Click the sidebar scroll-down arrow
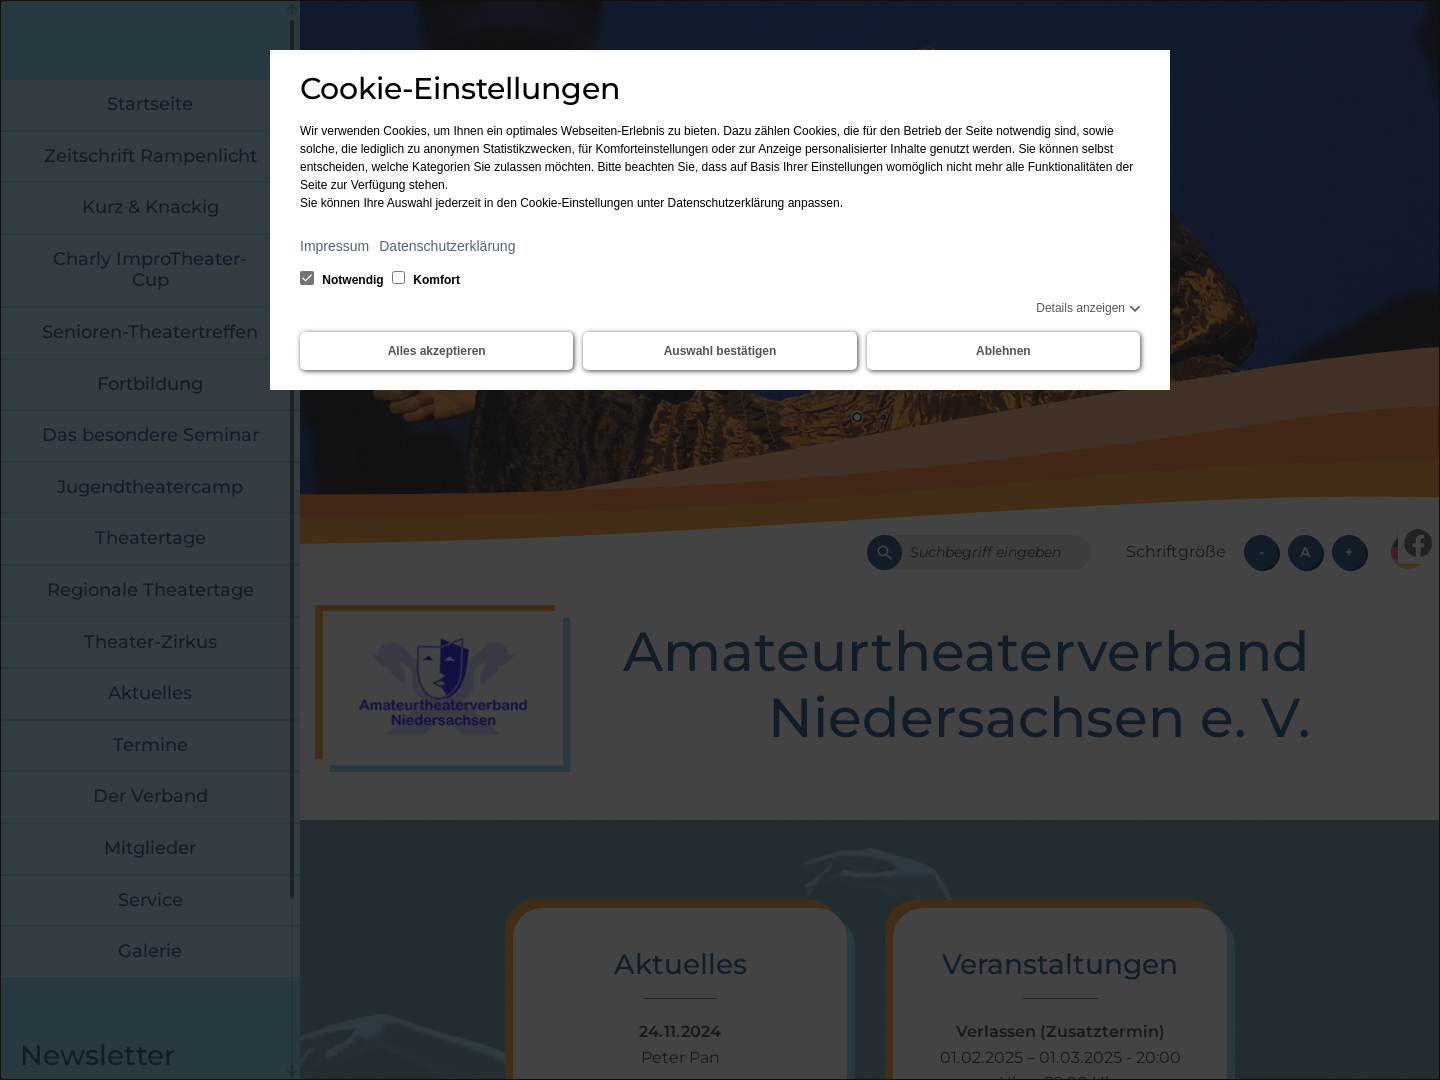The height and width of the screenshot is (1080, 1440). coord(292,1070)
